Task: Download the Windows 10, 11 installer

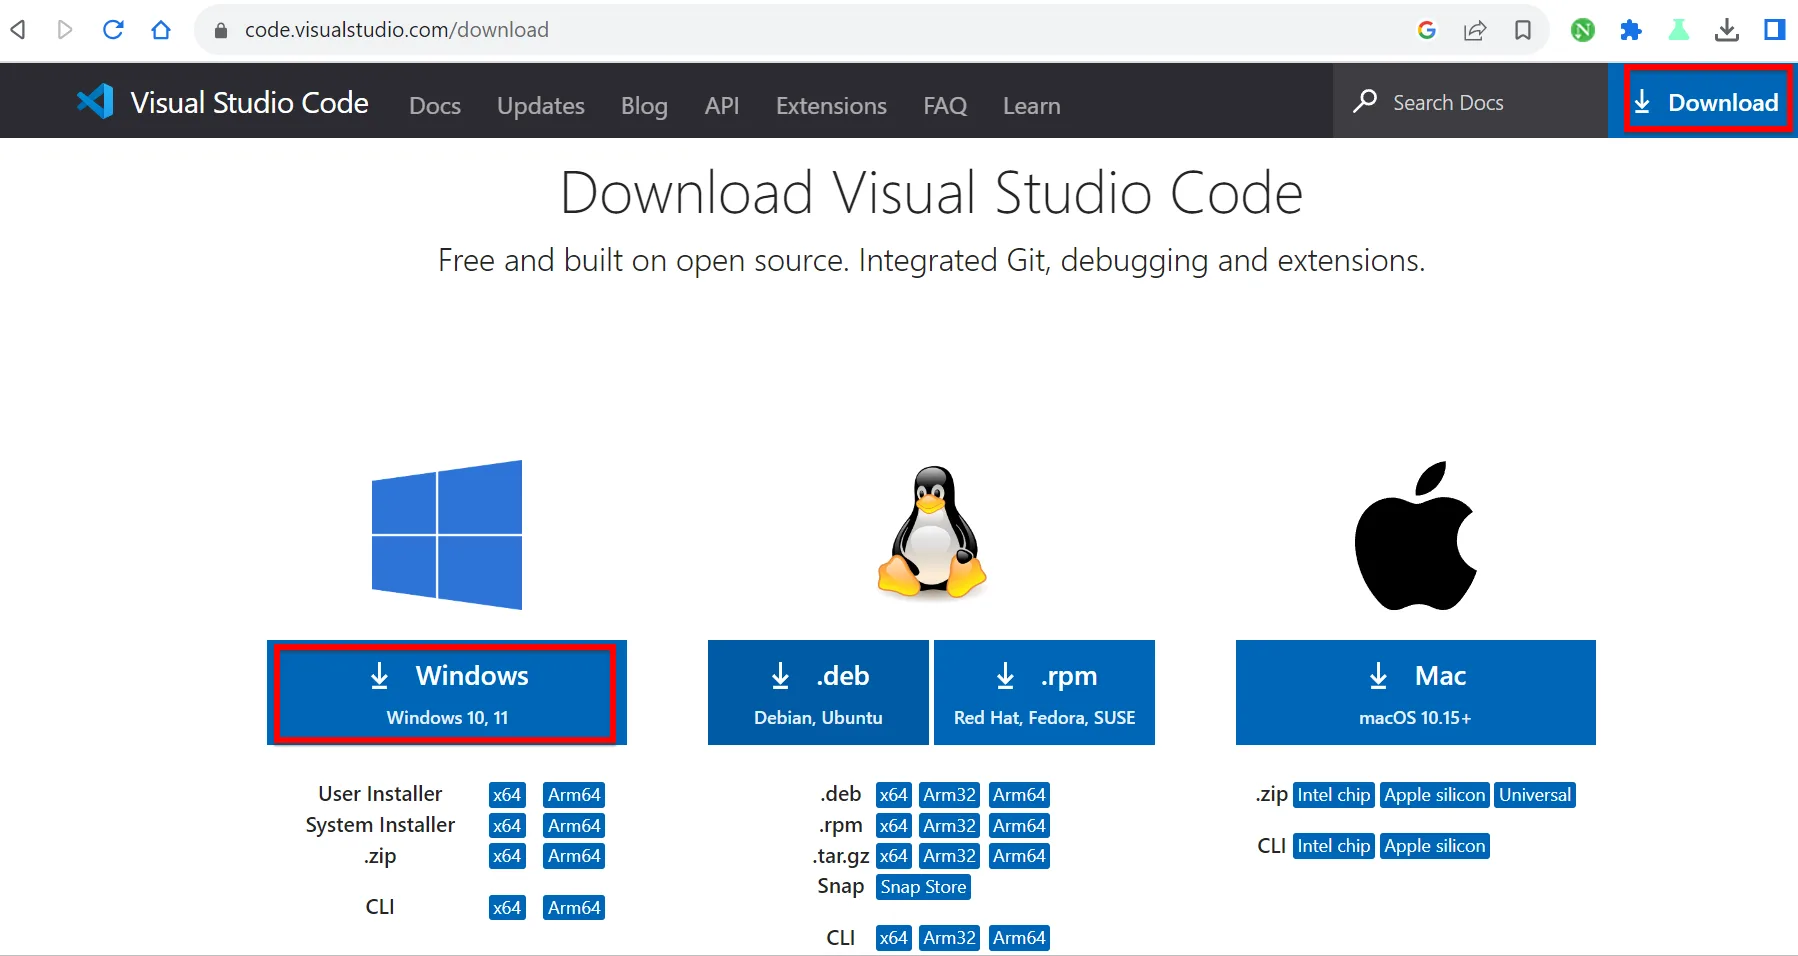Action: [447, 692]
